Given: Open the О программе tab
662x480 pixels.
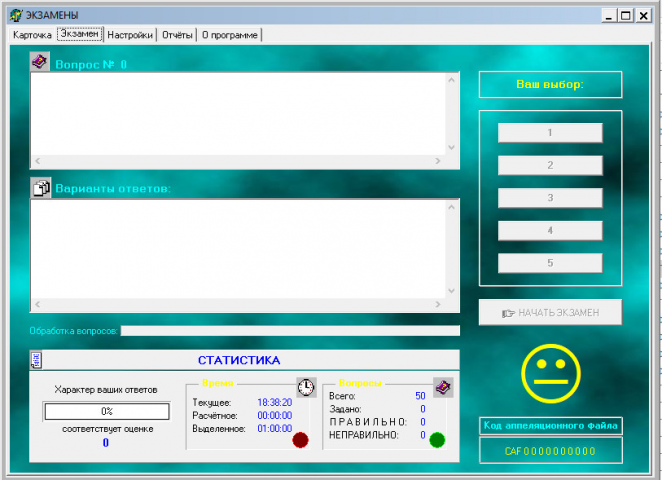Looking at the screenshot, I should [230, 35].
